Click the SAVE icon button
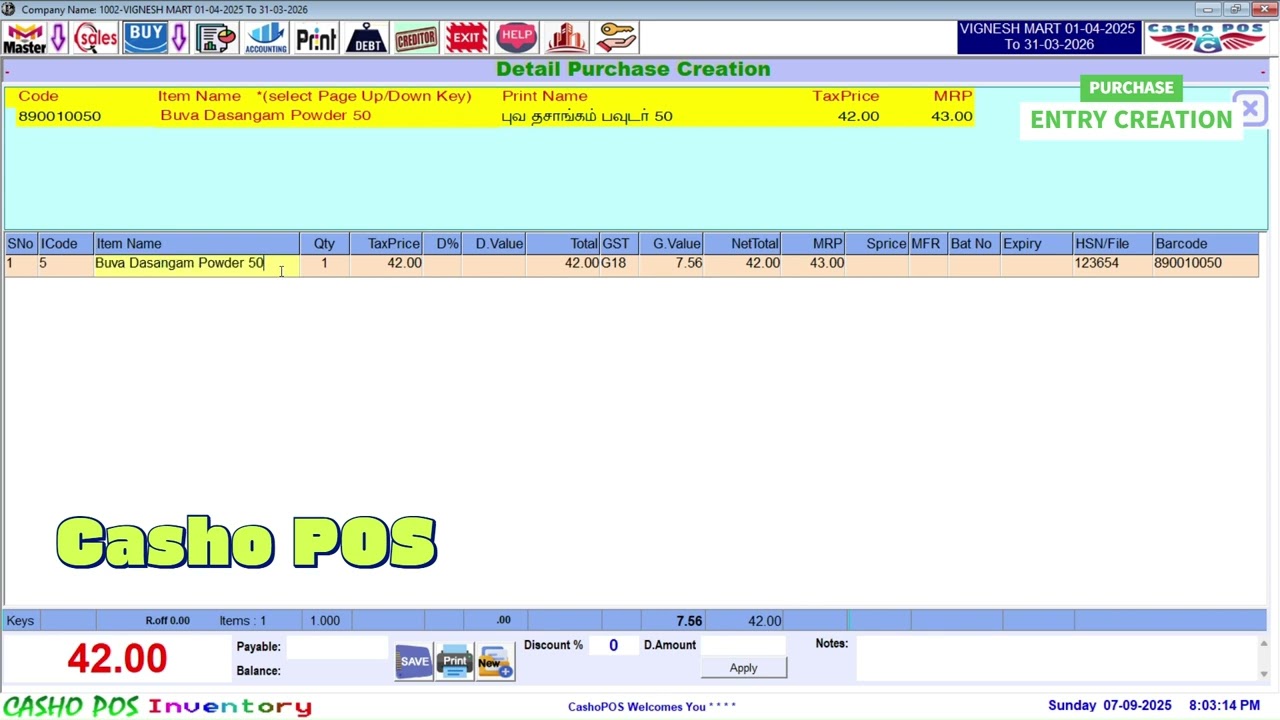This screenshot has width=1280, height=720. tap(414, 662)
